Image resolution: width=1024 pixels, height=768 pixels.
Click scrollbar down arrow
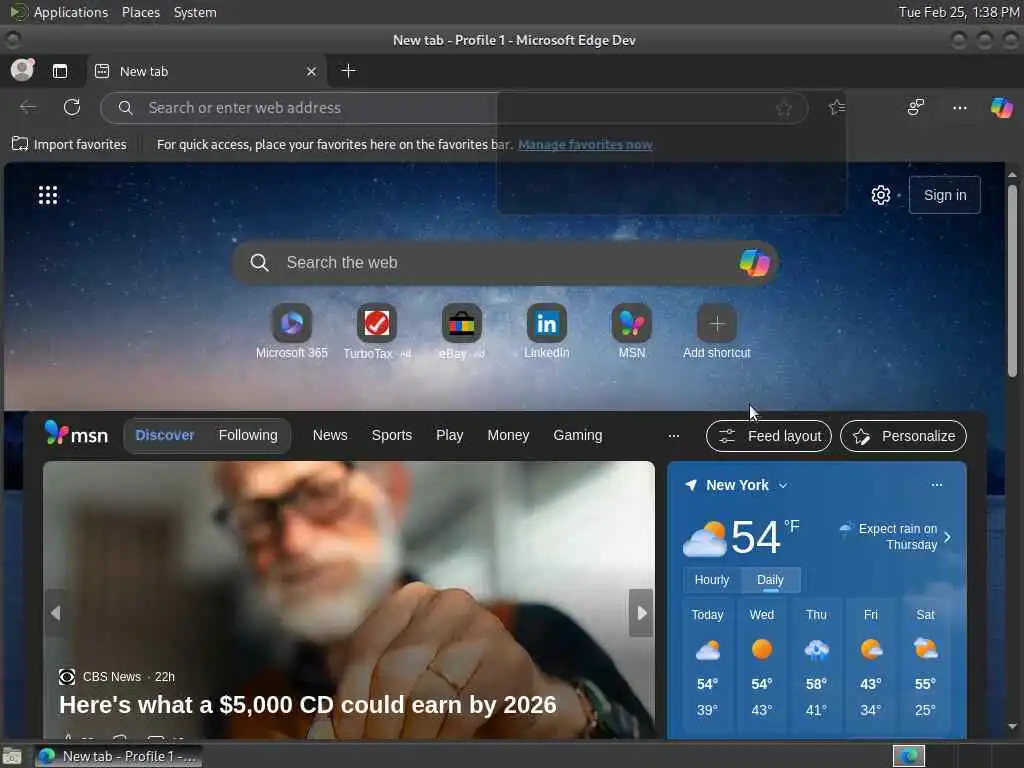click(x=1012, y=726)
